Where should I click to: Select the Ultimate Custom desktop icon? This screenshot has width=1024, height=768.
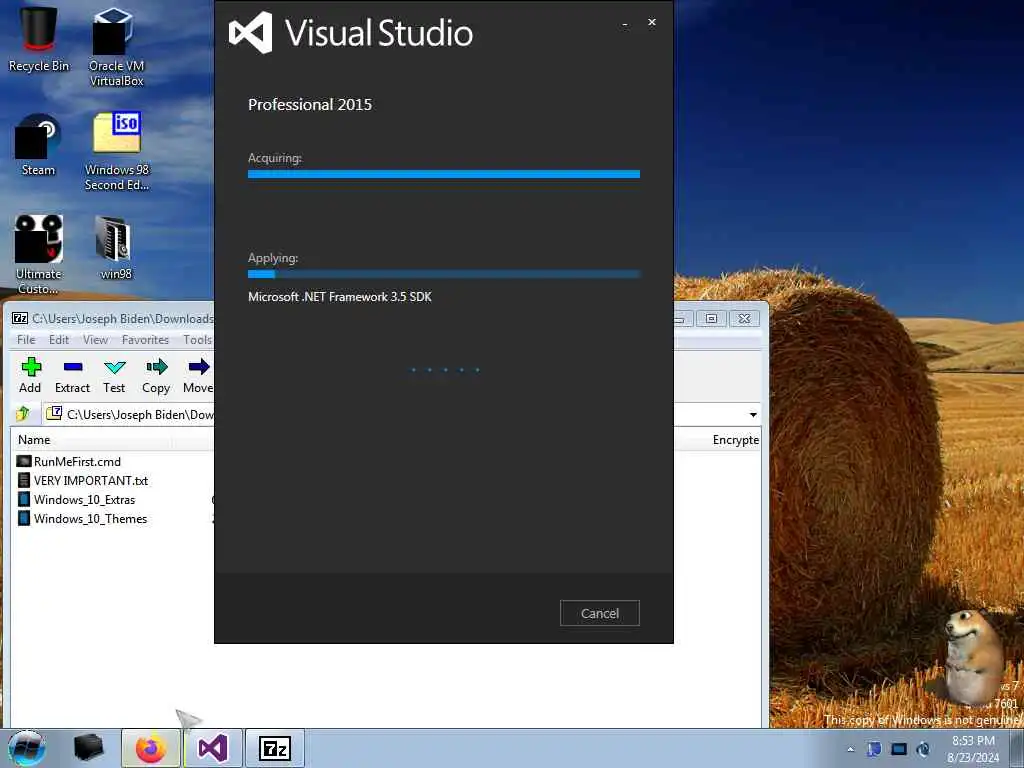39,254
